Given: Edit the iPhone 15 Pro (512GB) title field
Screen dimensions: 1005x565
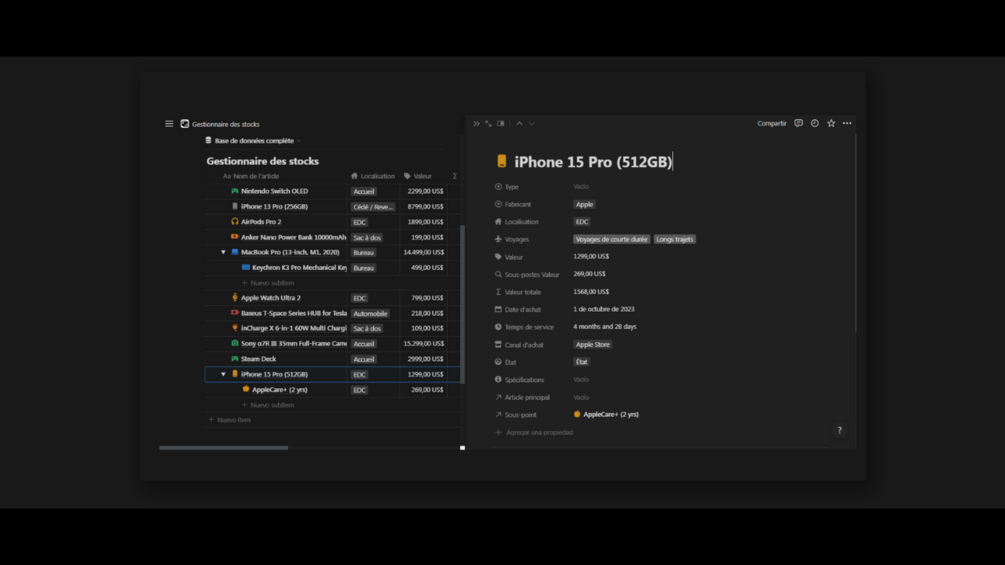Looking at the screenshot, I should click(594, 161).
